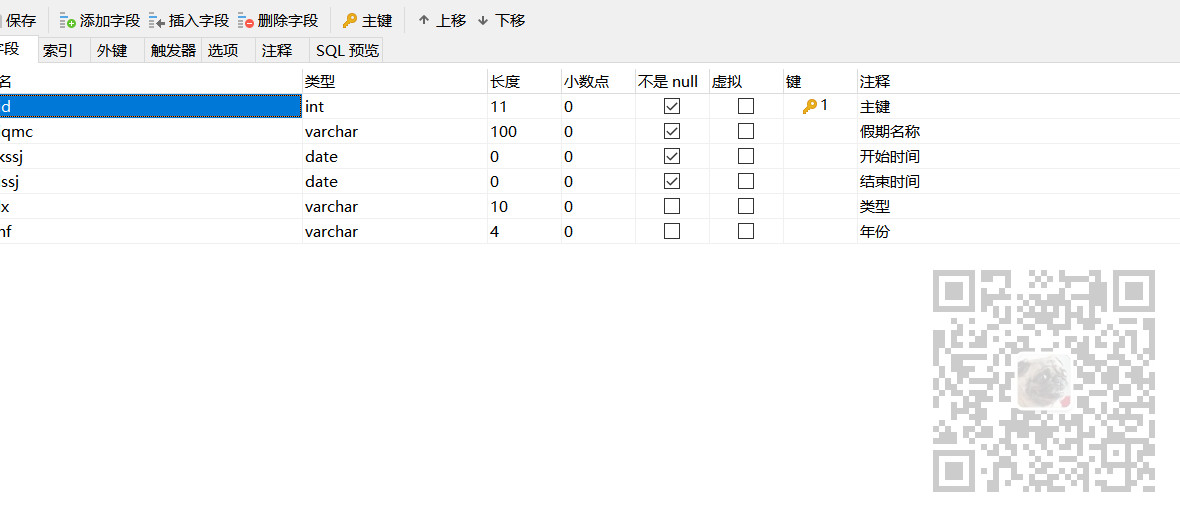Select the int type cell
Viewport: 1180px width, 516px height.
point(394,106)
